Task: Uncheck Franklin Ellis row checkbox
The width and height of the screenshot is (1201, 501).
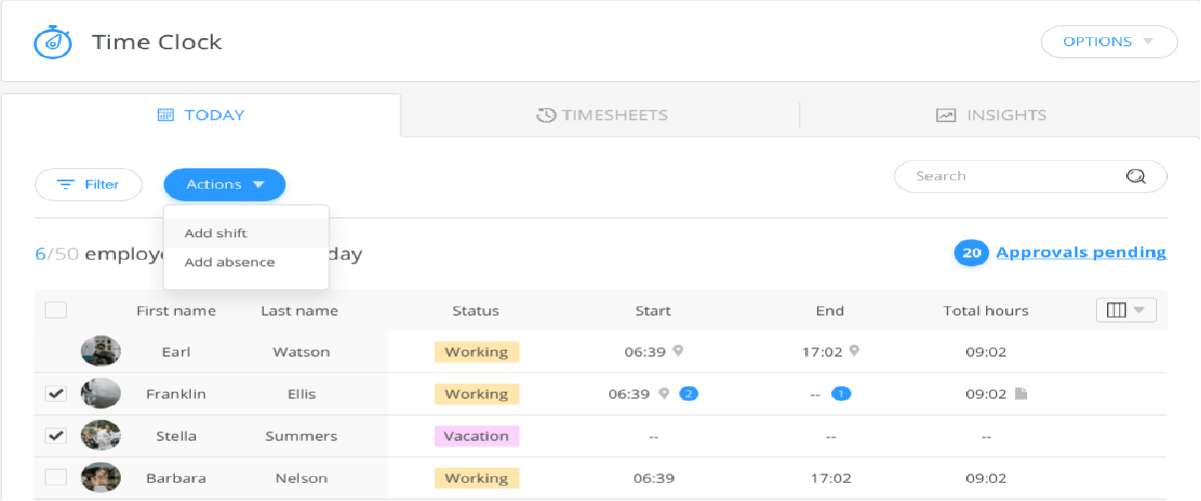Action: point(56,394)
